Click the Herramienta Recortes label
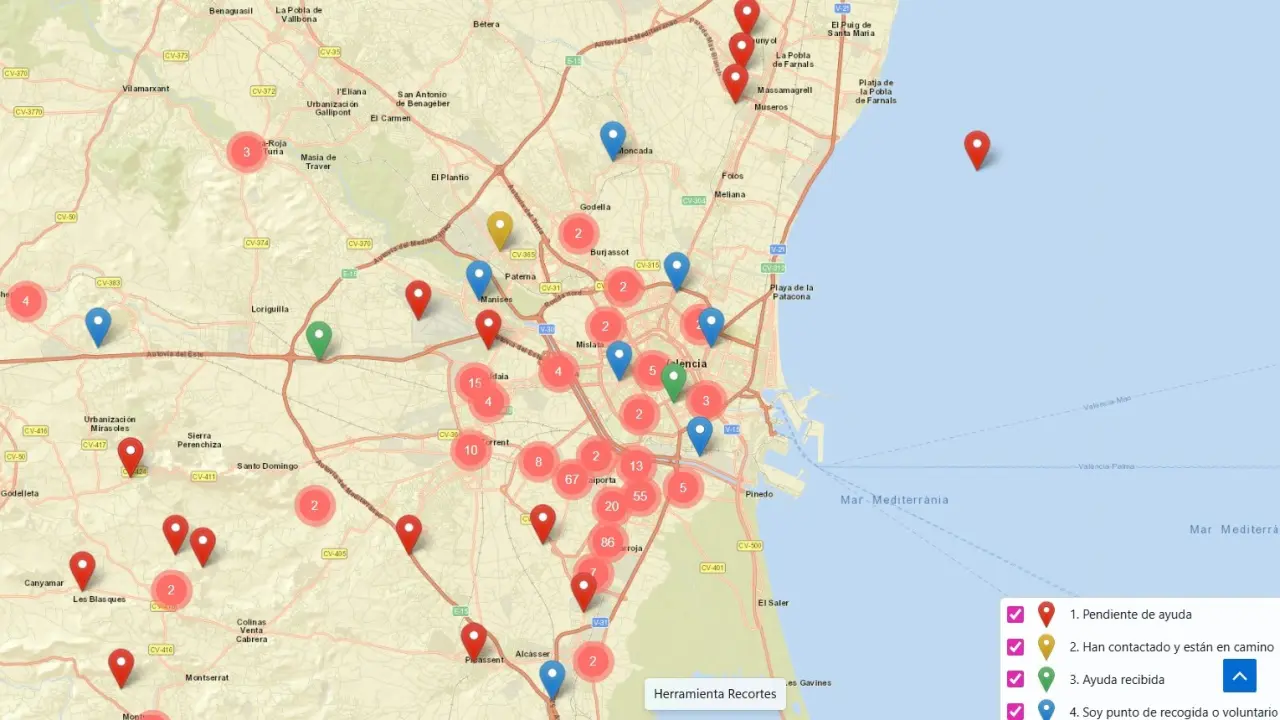This screenshot has height=720, width=1280. point(715,694)
